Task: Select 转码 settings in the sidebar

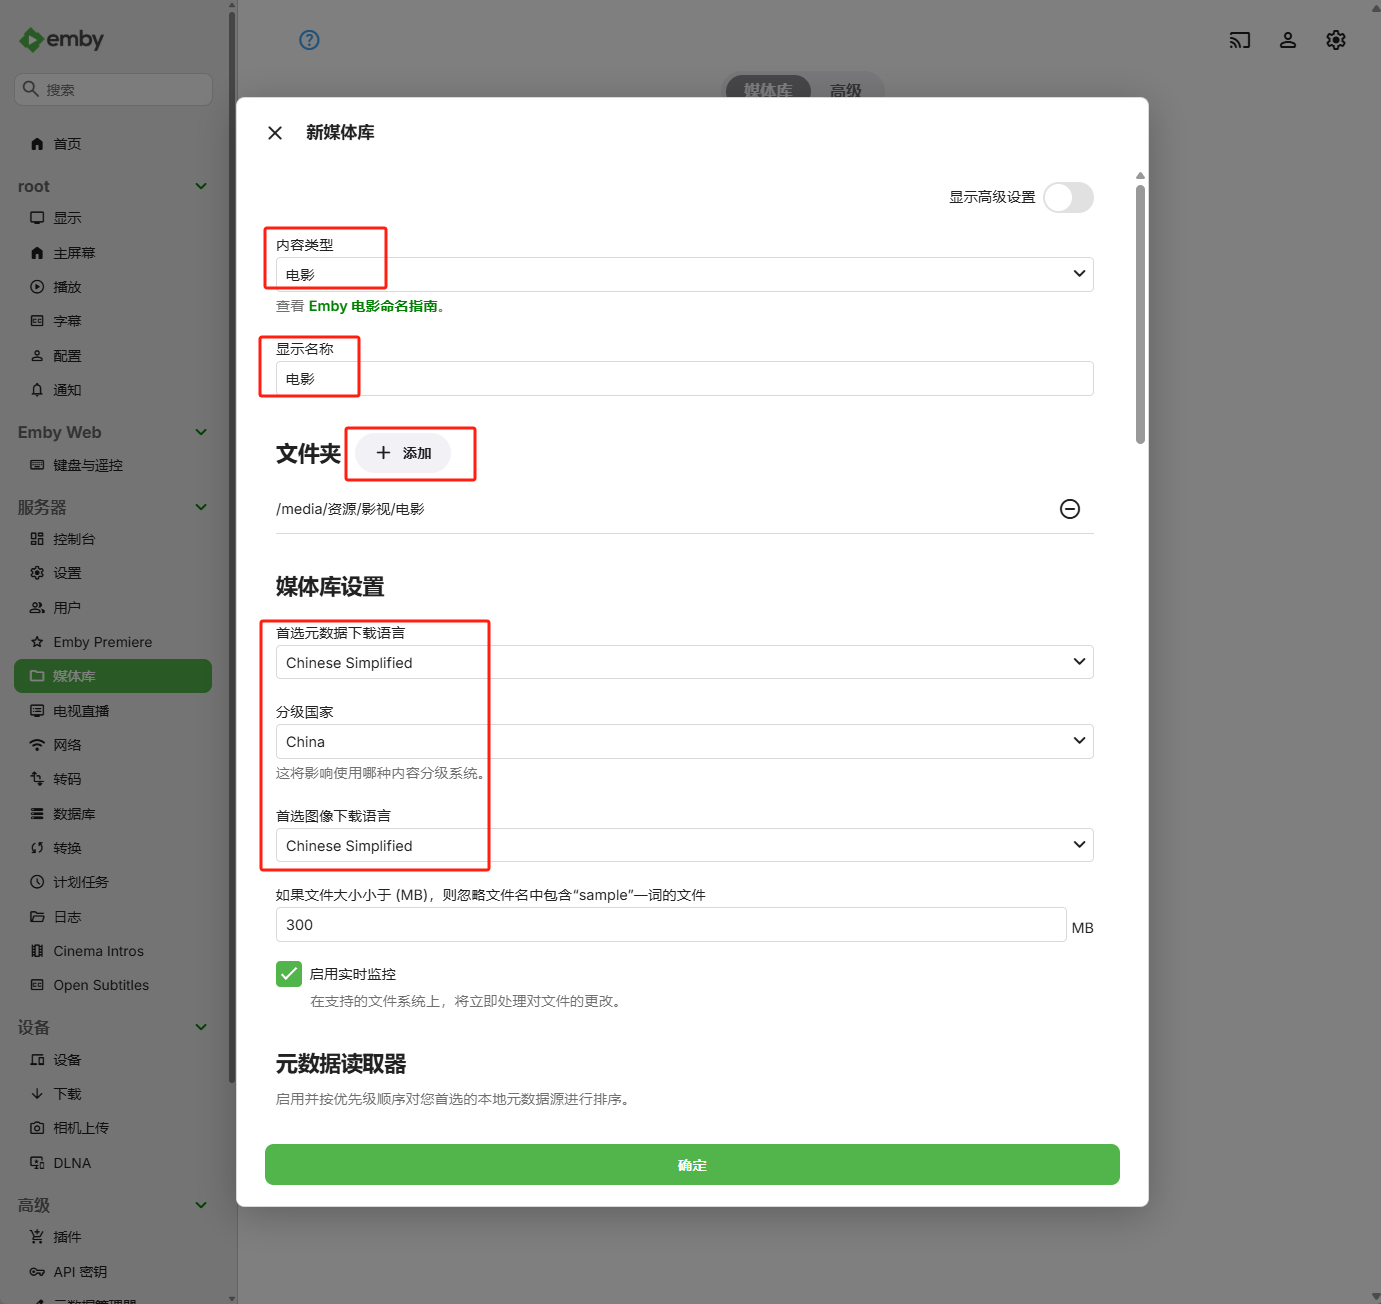Action: click(68, 778)
